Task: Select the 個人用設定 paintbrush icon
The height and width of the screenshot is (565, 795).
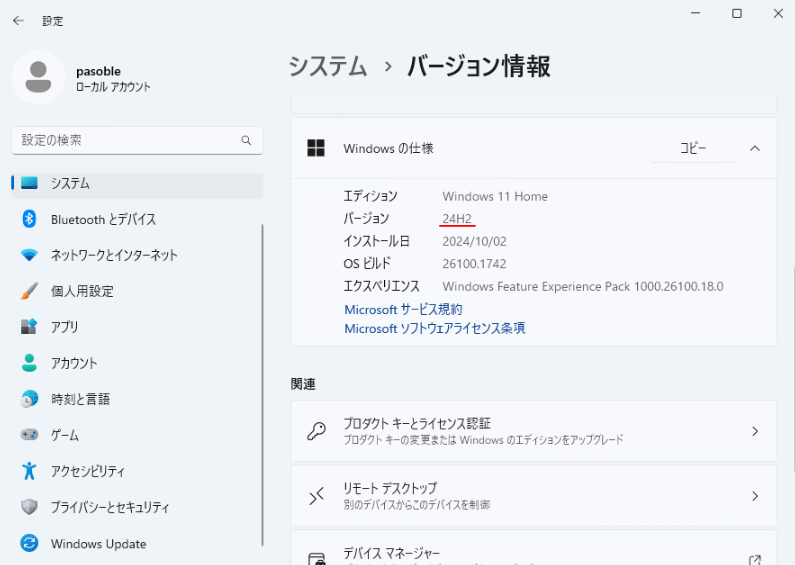Action: (30, 291)
